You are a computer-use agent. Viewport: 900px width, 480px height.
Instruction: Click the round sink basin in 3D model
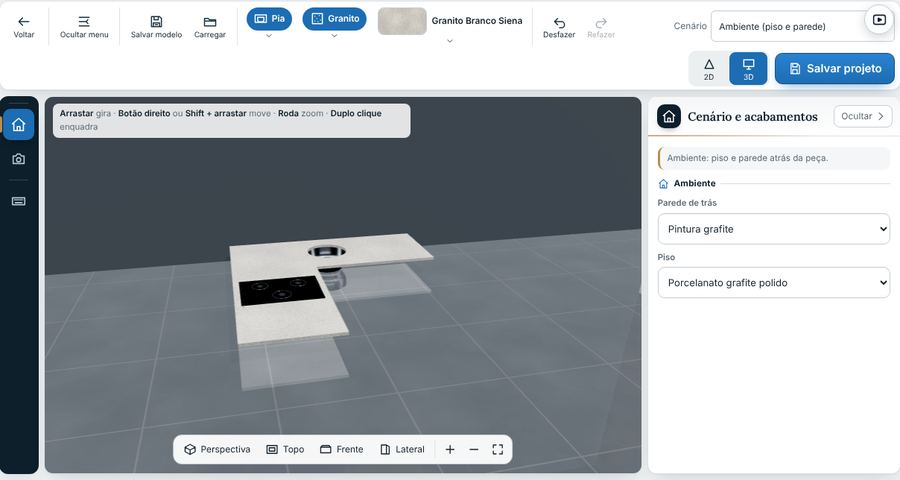327,251
